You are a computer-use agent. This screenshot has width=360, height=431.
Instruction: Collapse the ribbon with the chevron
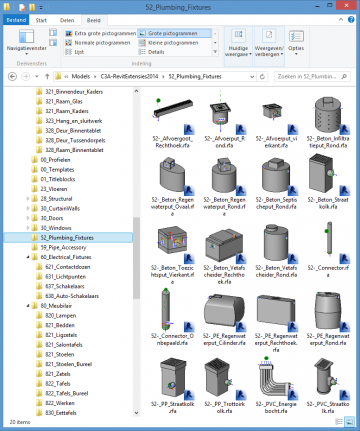(x=341, y=20)
